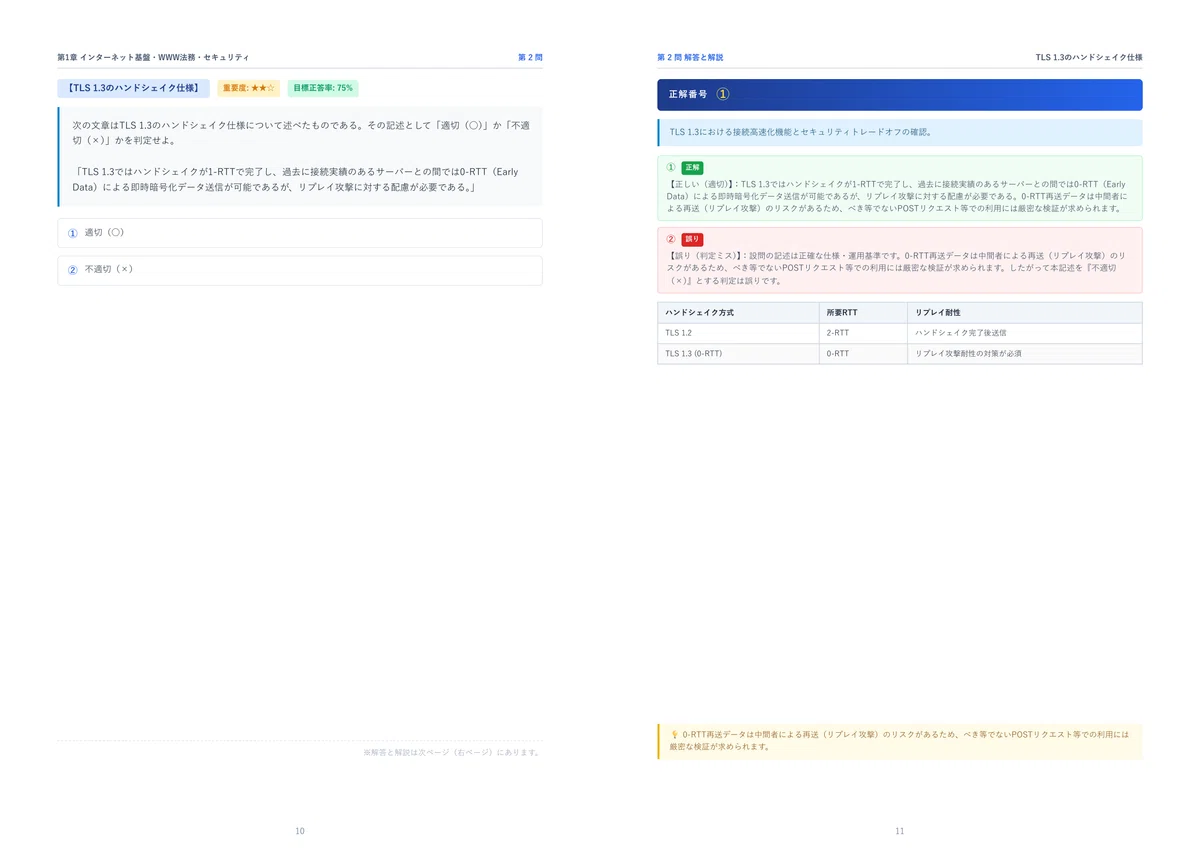Click the circled ② in the red explanation box
1200x848 pixels.
[671, 240]
